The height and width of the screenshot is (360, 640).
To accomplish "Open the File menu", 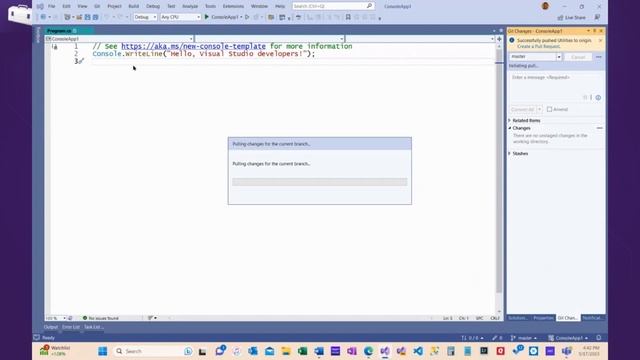I will (51, 6).
